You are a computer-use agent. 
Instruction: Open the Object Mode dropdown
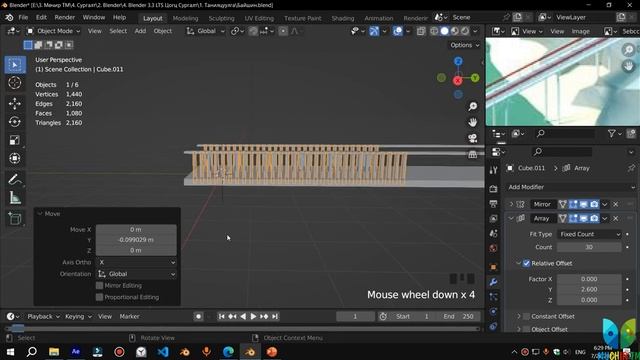tap(53, 31)
